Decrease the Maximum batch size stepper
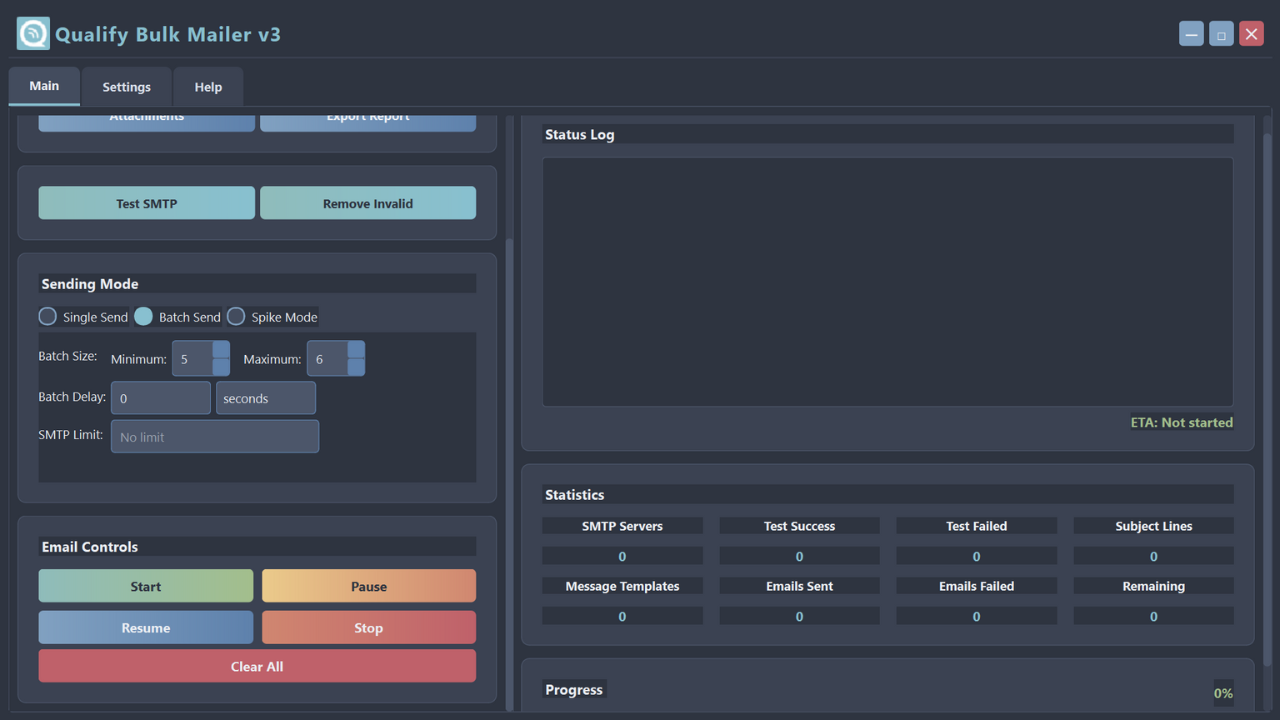 tap(356, 367)
